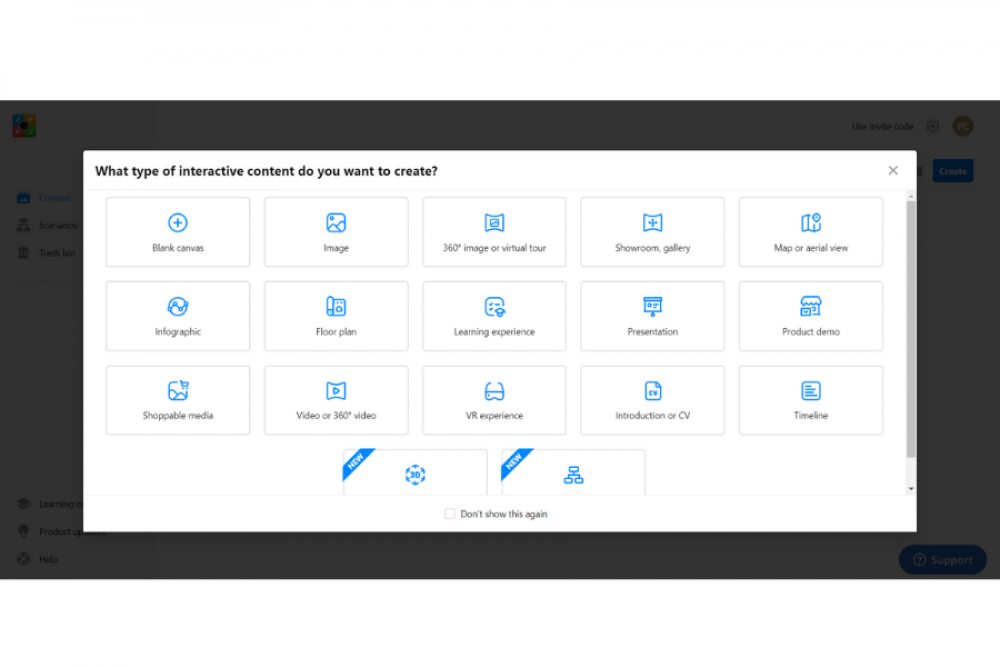The width and height of the screenshot is (1000, 667).
Task: Open the Support chat button
Action: (x=942, y=560)
